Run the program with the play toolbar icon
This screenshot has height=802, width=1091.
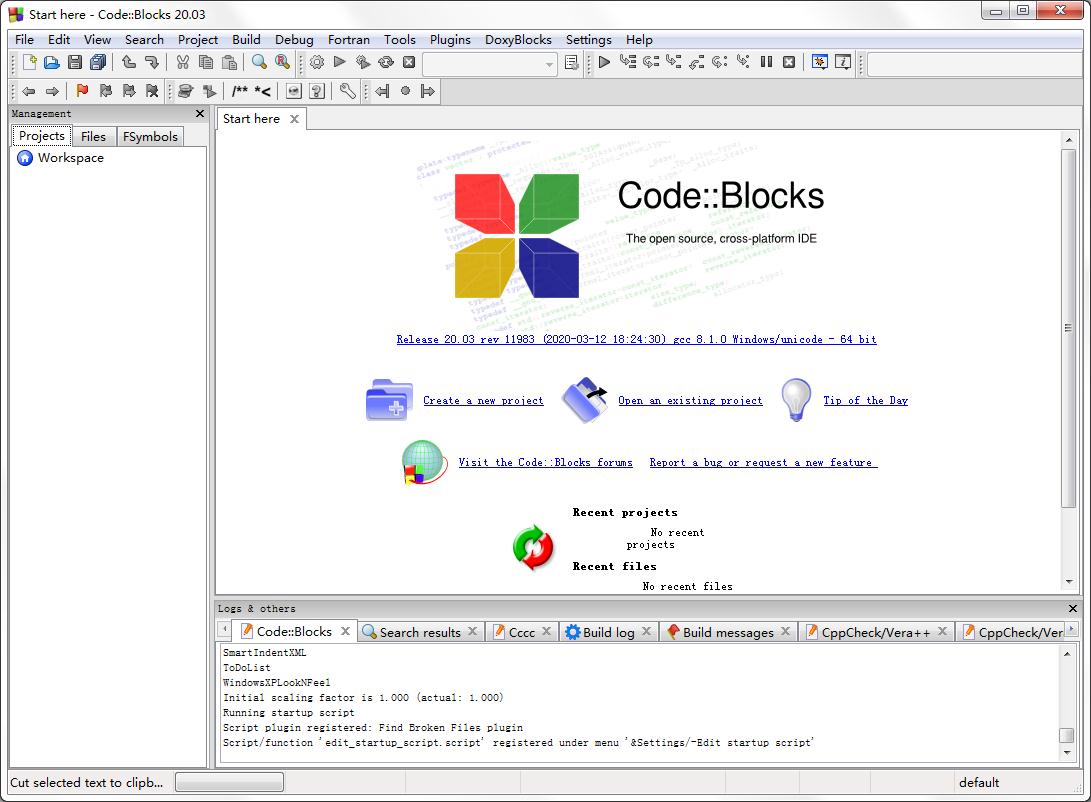click(340, 62)
